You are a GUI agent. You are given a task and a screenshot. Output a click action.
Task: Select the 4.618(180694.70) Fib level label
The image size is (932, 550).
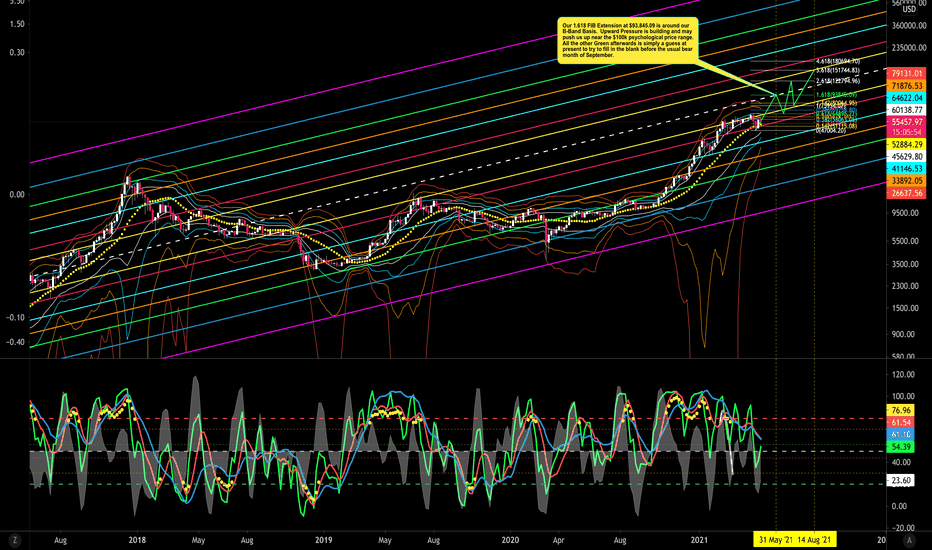pyautogui.click(x=837, y=61)
